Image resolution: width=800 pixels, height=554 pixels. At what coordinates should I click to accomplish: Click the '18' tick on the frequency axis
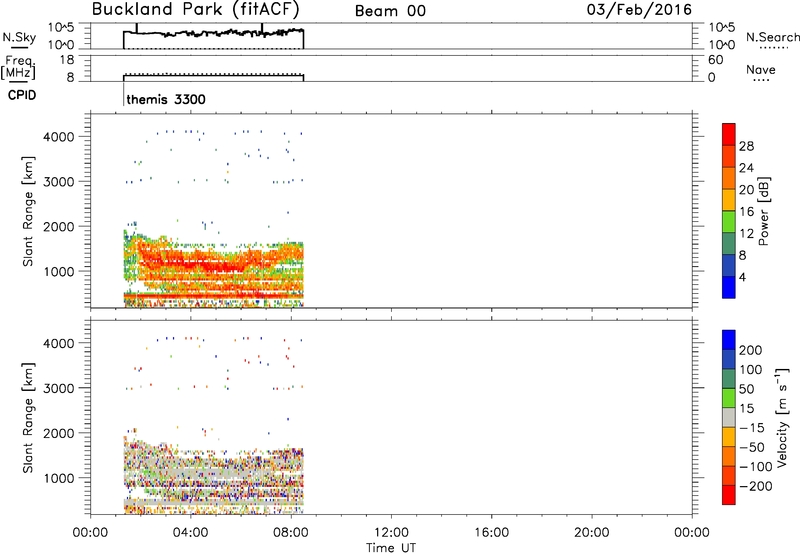(68, 60)
